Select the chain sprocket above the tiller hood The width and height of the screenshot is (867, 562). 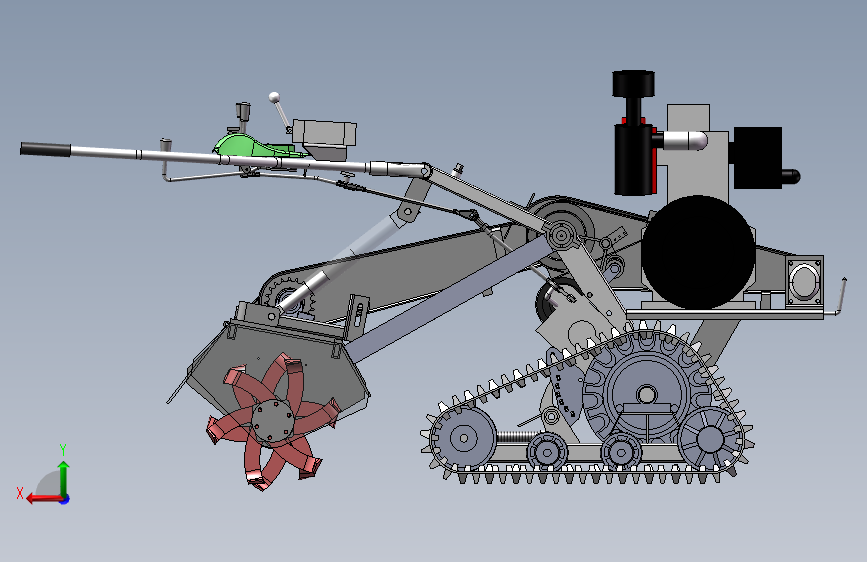287,299
